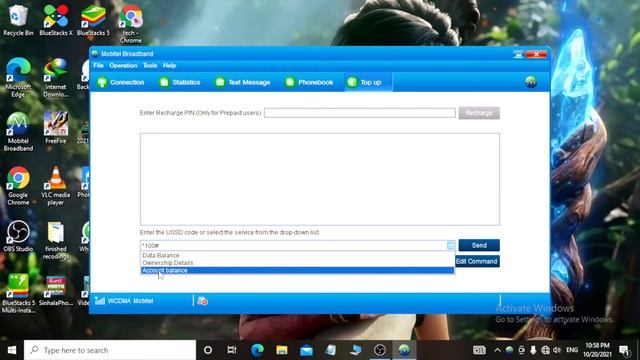This screenshot has height=360, width=640.
Task: Select the Internet Download Manager desktop icon
Action: (x=56, y=78)
